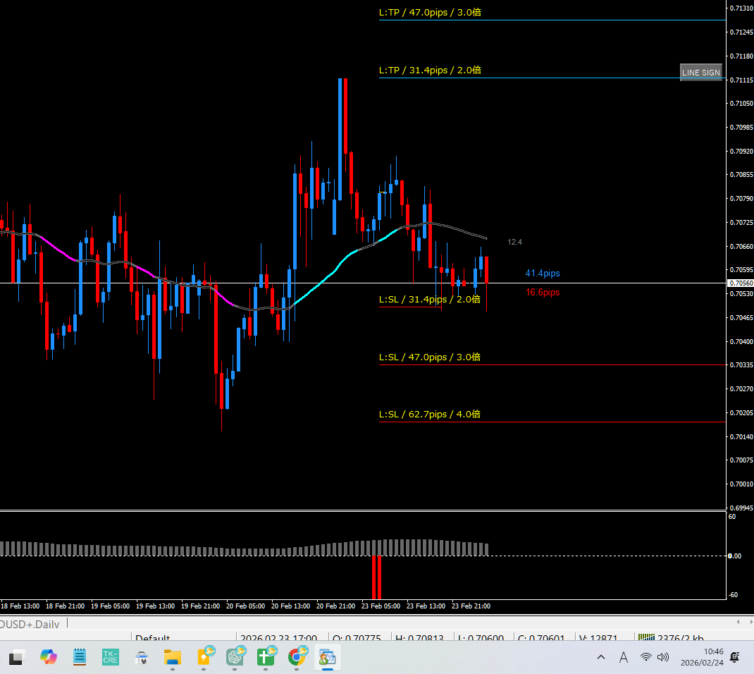Switch to Google Chrome in taskbar

pyautogui.click(x=297, y=657)
